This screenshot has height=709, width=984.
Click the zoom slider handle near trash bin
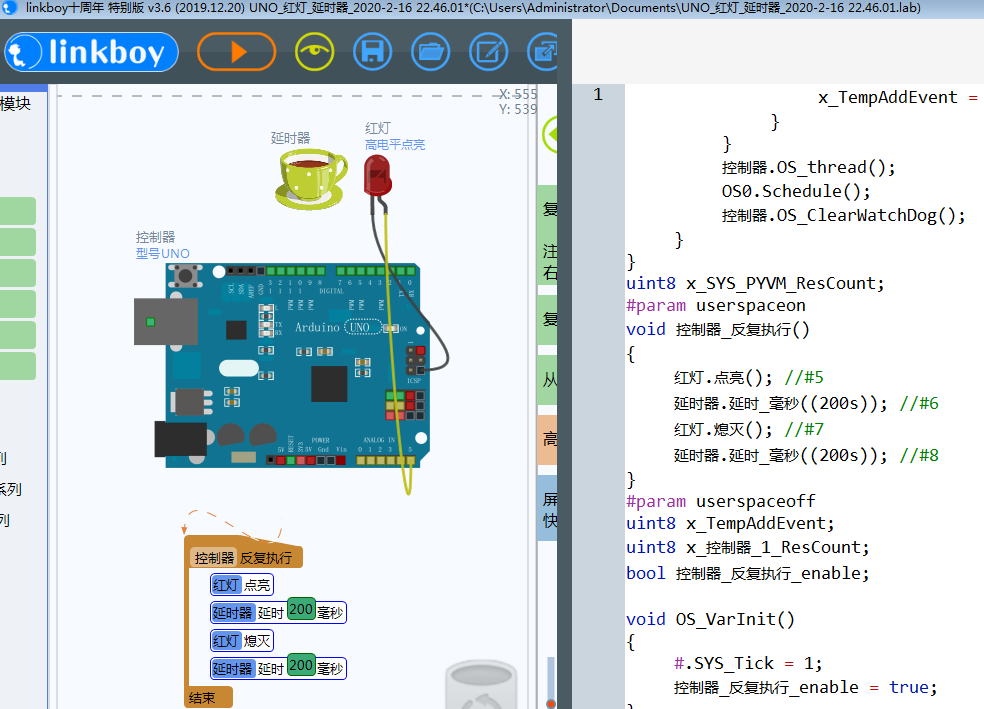(x=551, y=703)
